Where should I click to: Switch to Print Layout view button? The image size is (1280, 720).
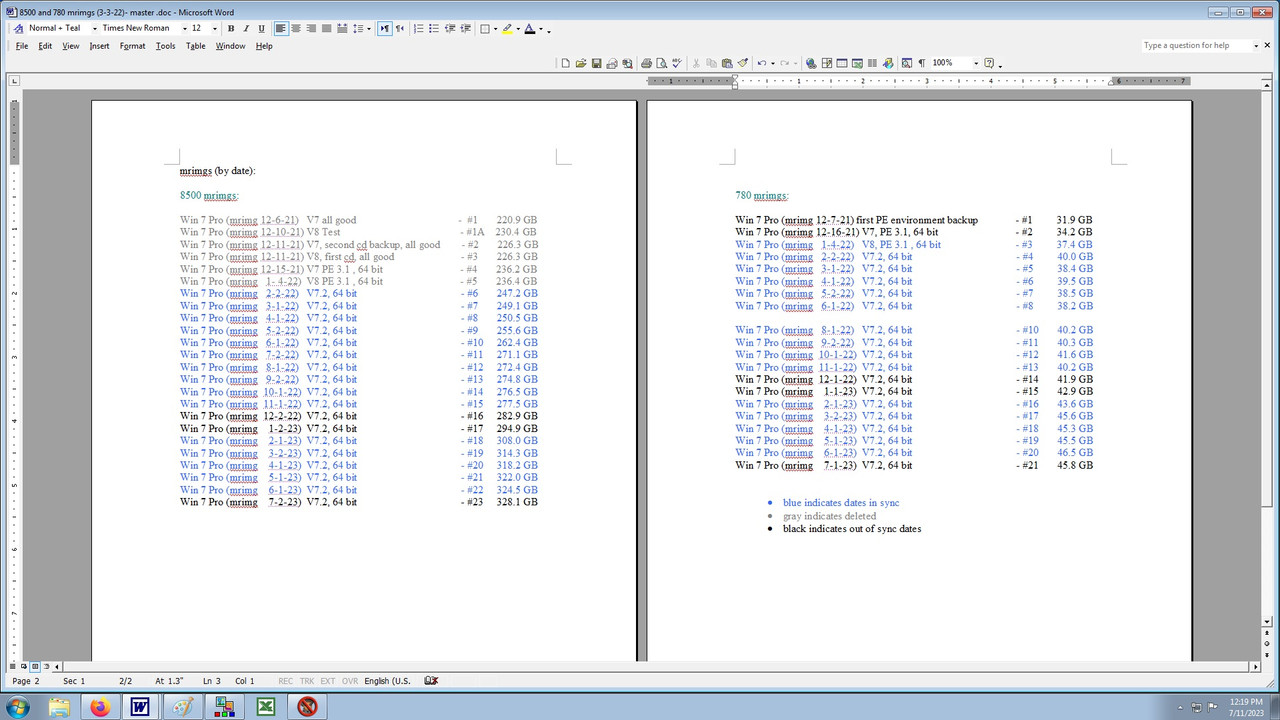click(34, 666)
